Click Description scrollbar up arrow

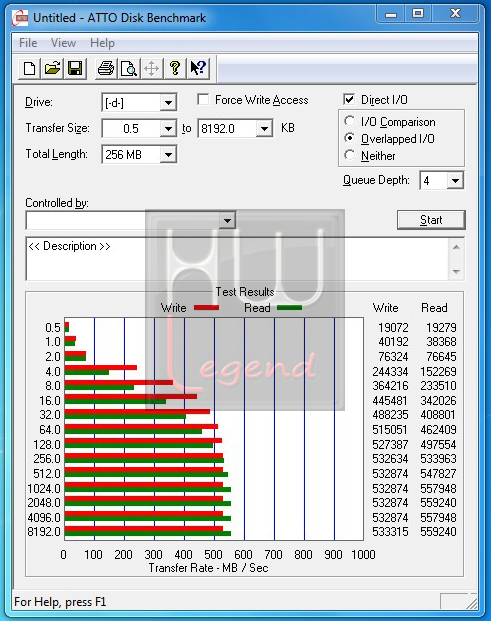[456, 248]
